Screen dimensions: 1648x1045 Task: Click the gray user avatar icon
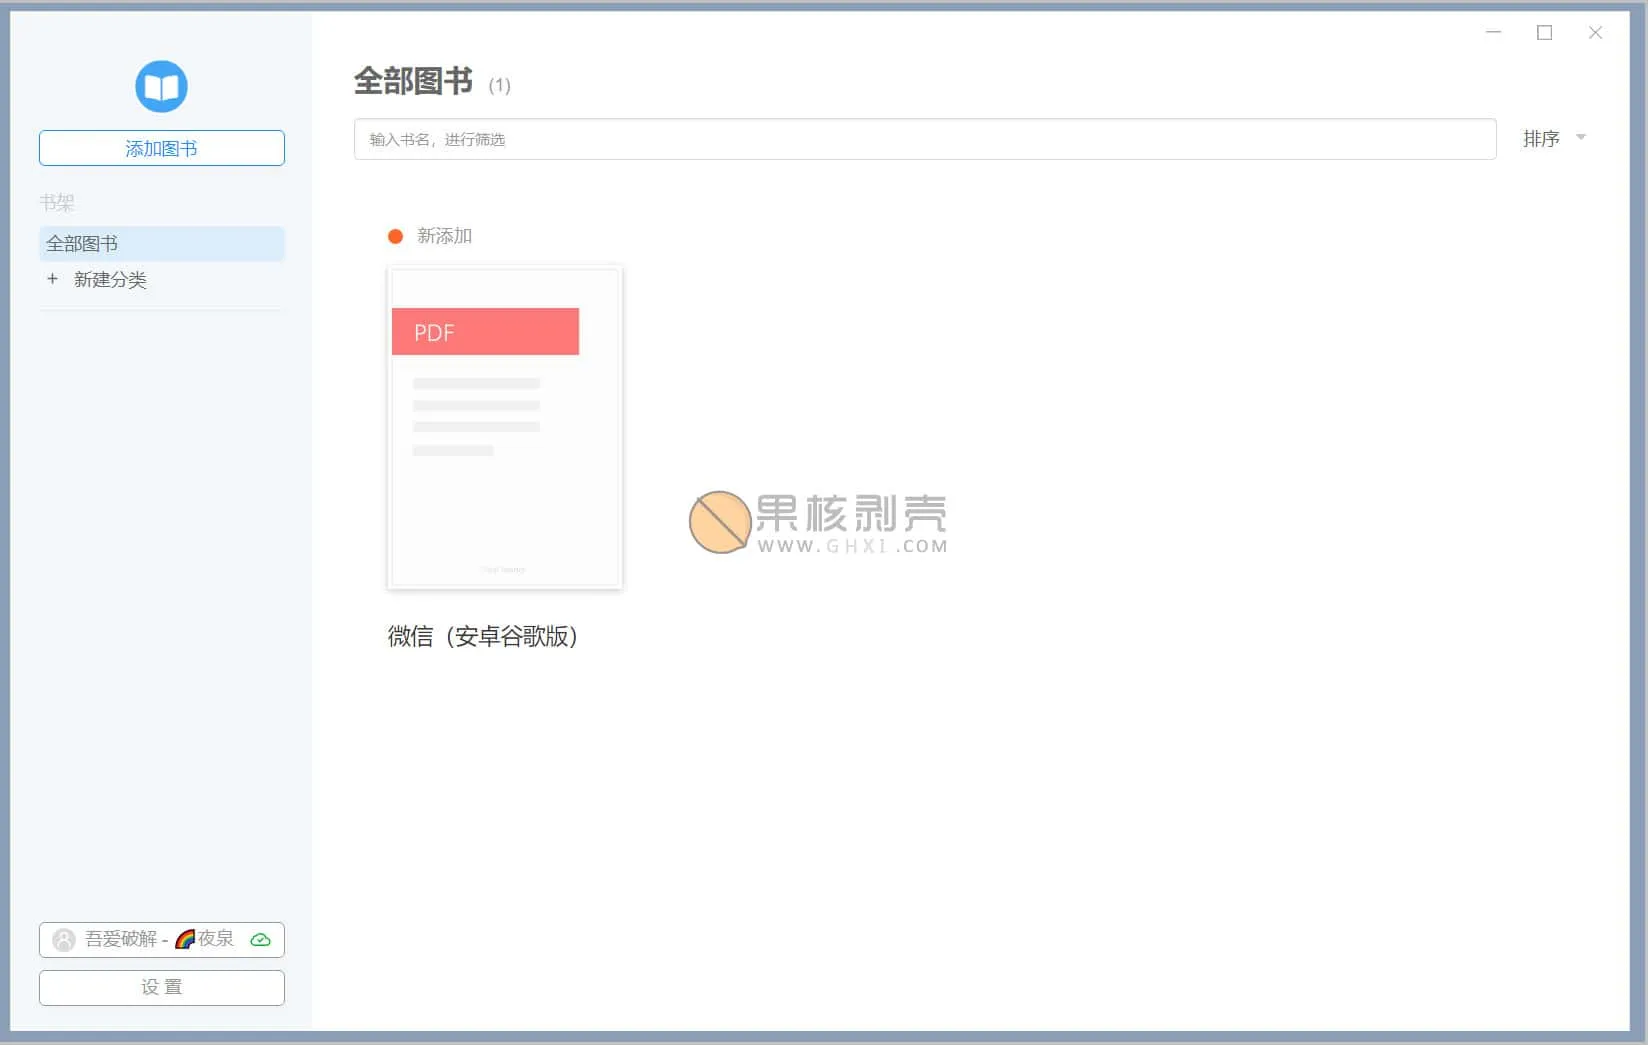[x=64, y=939]
